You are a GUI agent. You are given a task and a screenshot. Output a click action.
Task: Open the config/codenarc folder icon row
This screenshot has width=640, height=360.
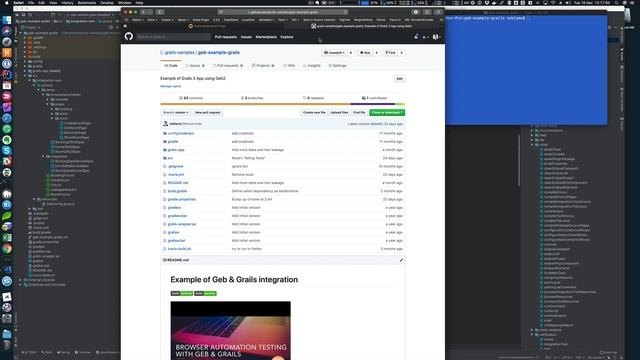pyautogui.click(x=165, y=133)
